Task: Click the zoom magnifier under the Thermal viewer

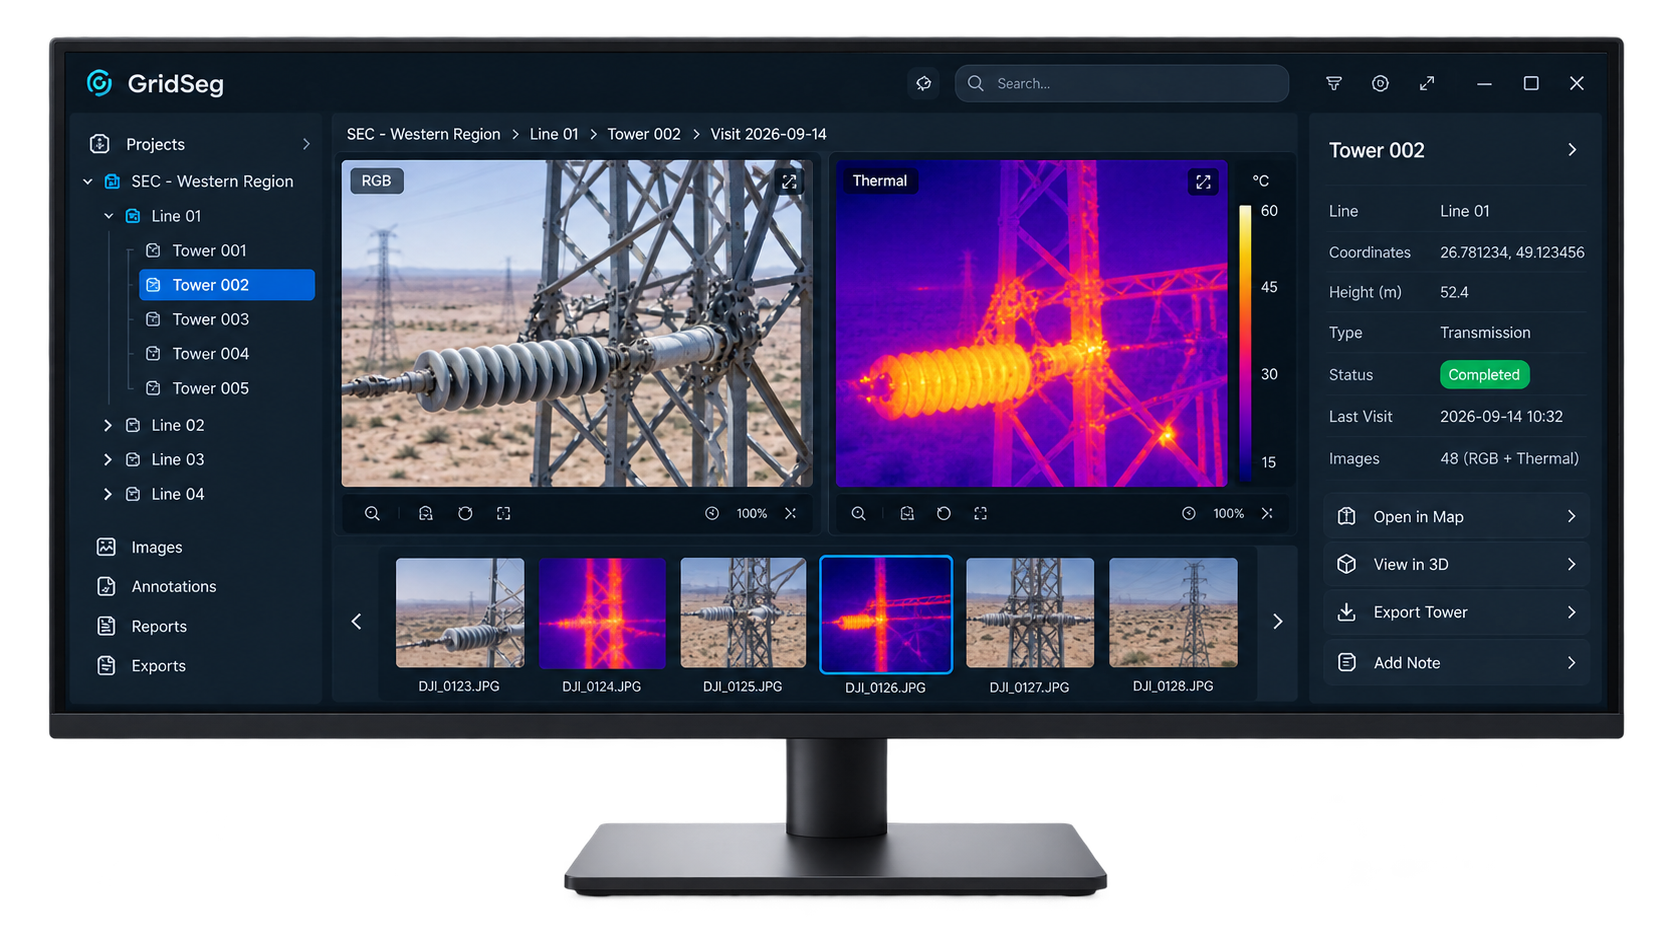Action: [x=859, y=513]
